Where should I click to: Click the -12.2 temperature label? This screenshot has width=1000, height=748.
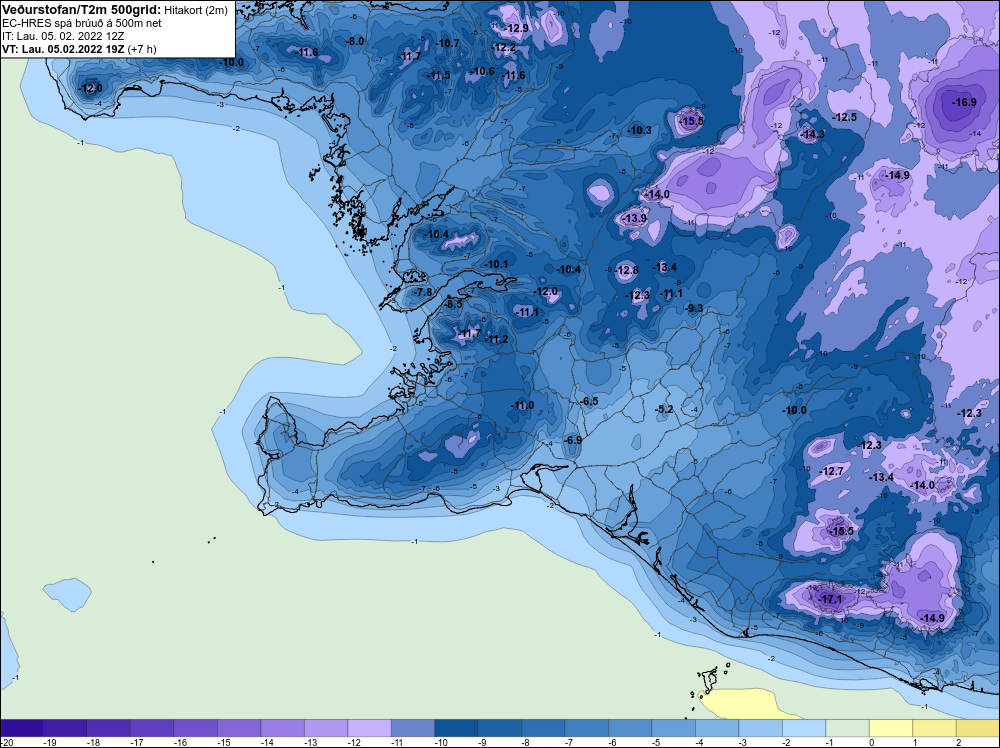(504, 47)
